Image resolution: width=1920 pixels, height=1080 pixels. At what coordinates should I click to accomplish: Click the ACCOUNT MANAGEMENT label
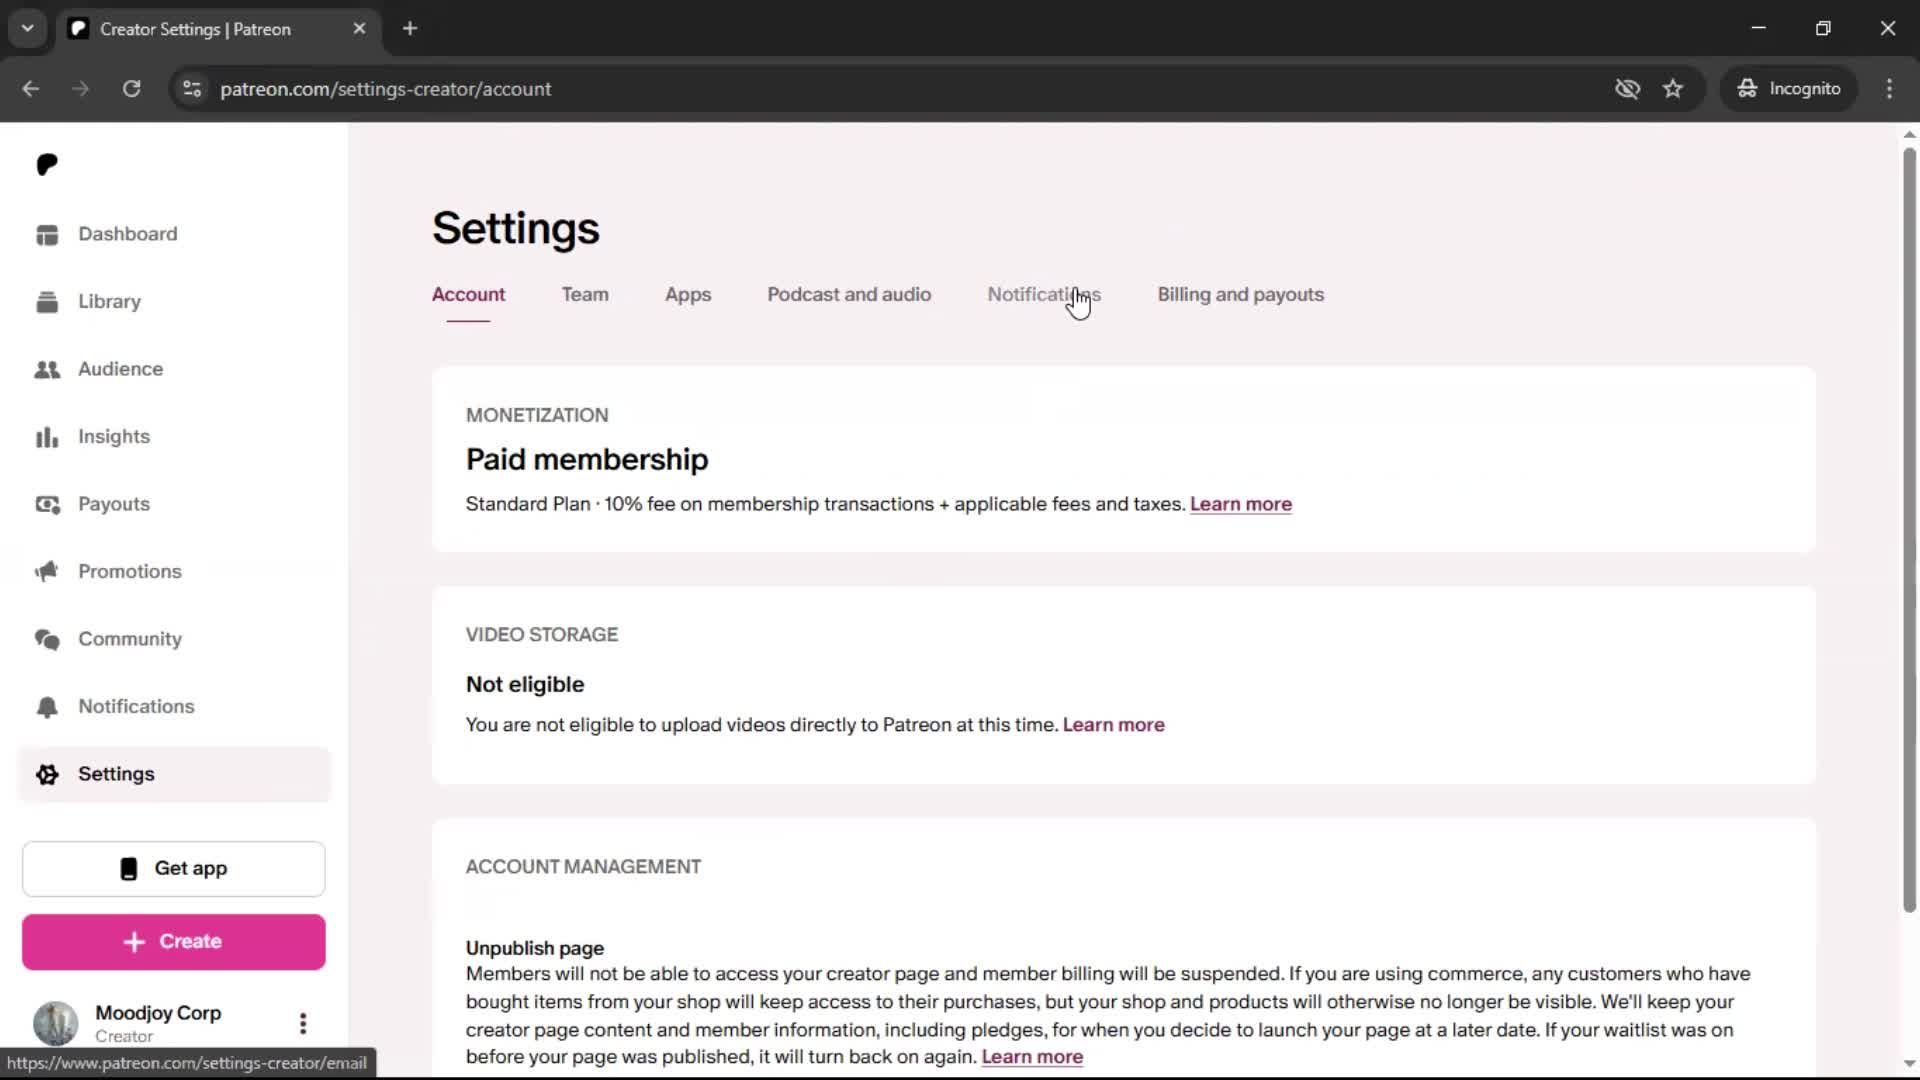tap(583, 867)
